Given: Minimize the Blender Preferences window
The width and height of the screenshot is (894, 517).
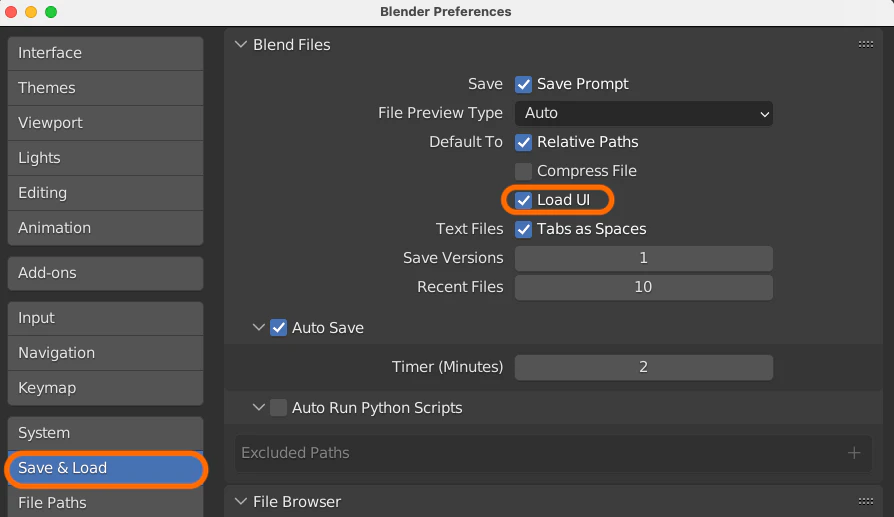Looking at the screenshot, I should [x=31, y=12].
